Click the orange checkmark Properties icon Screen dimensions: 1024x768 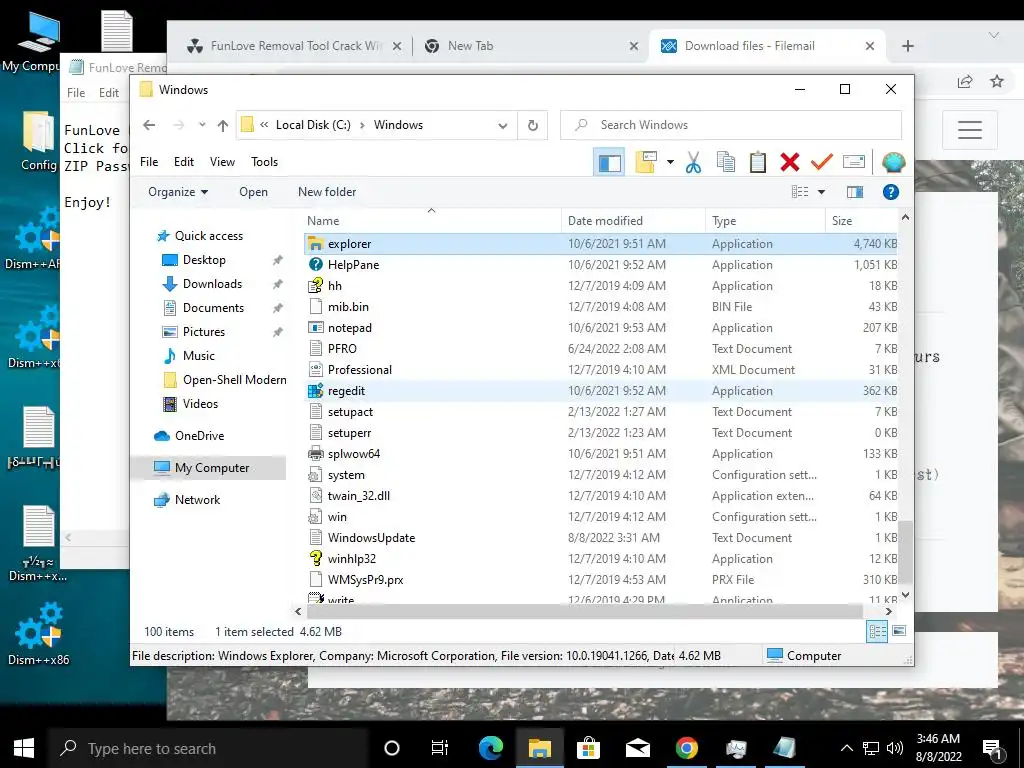click(x=822, y=161)
